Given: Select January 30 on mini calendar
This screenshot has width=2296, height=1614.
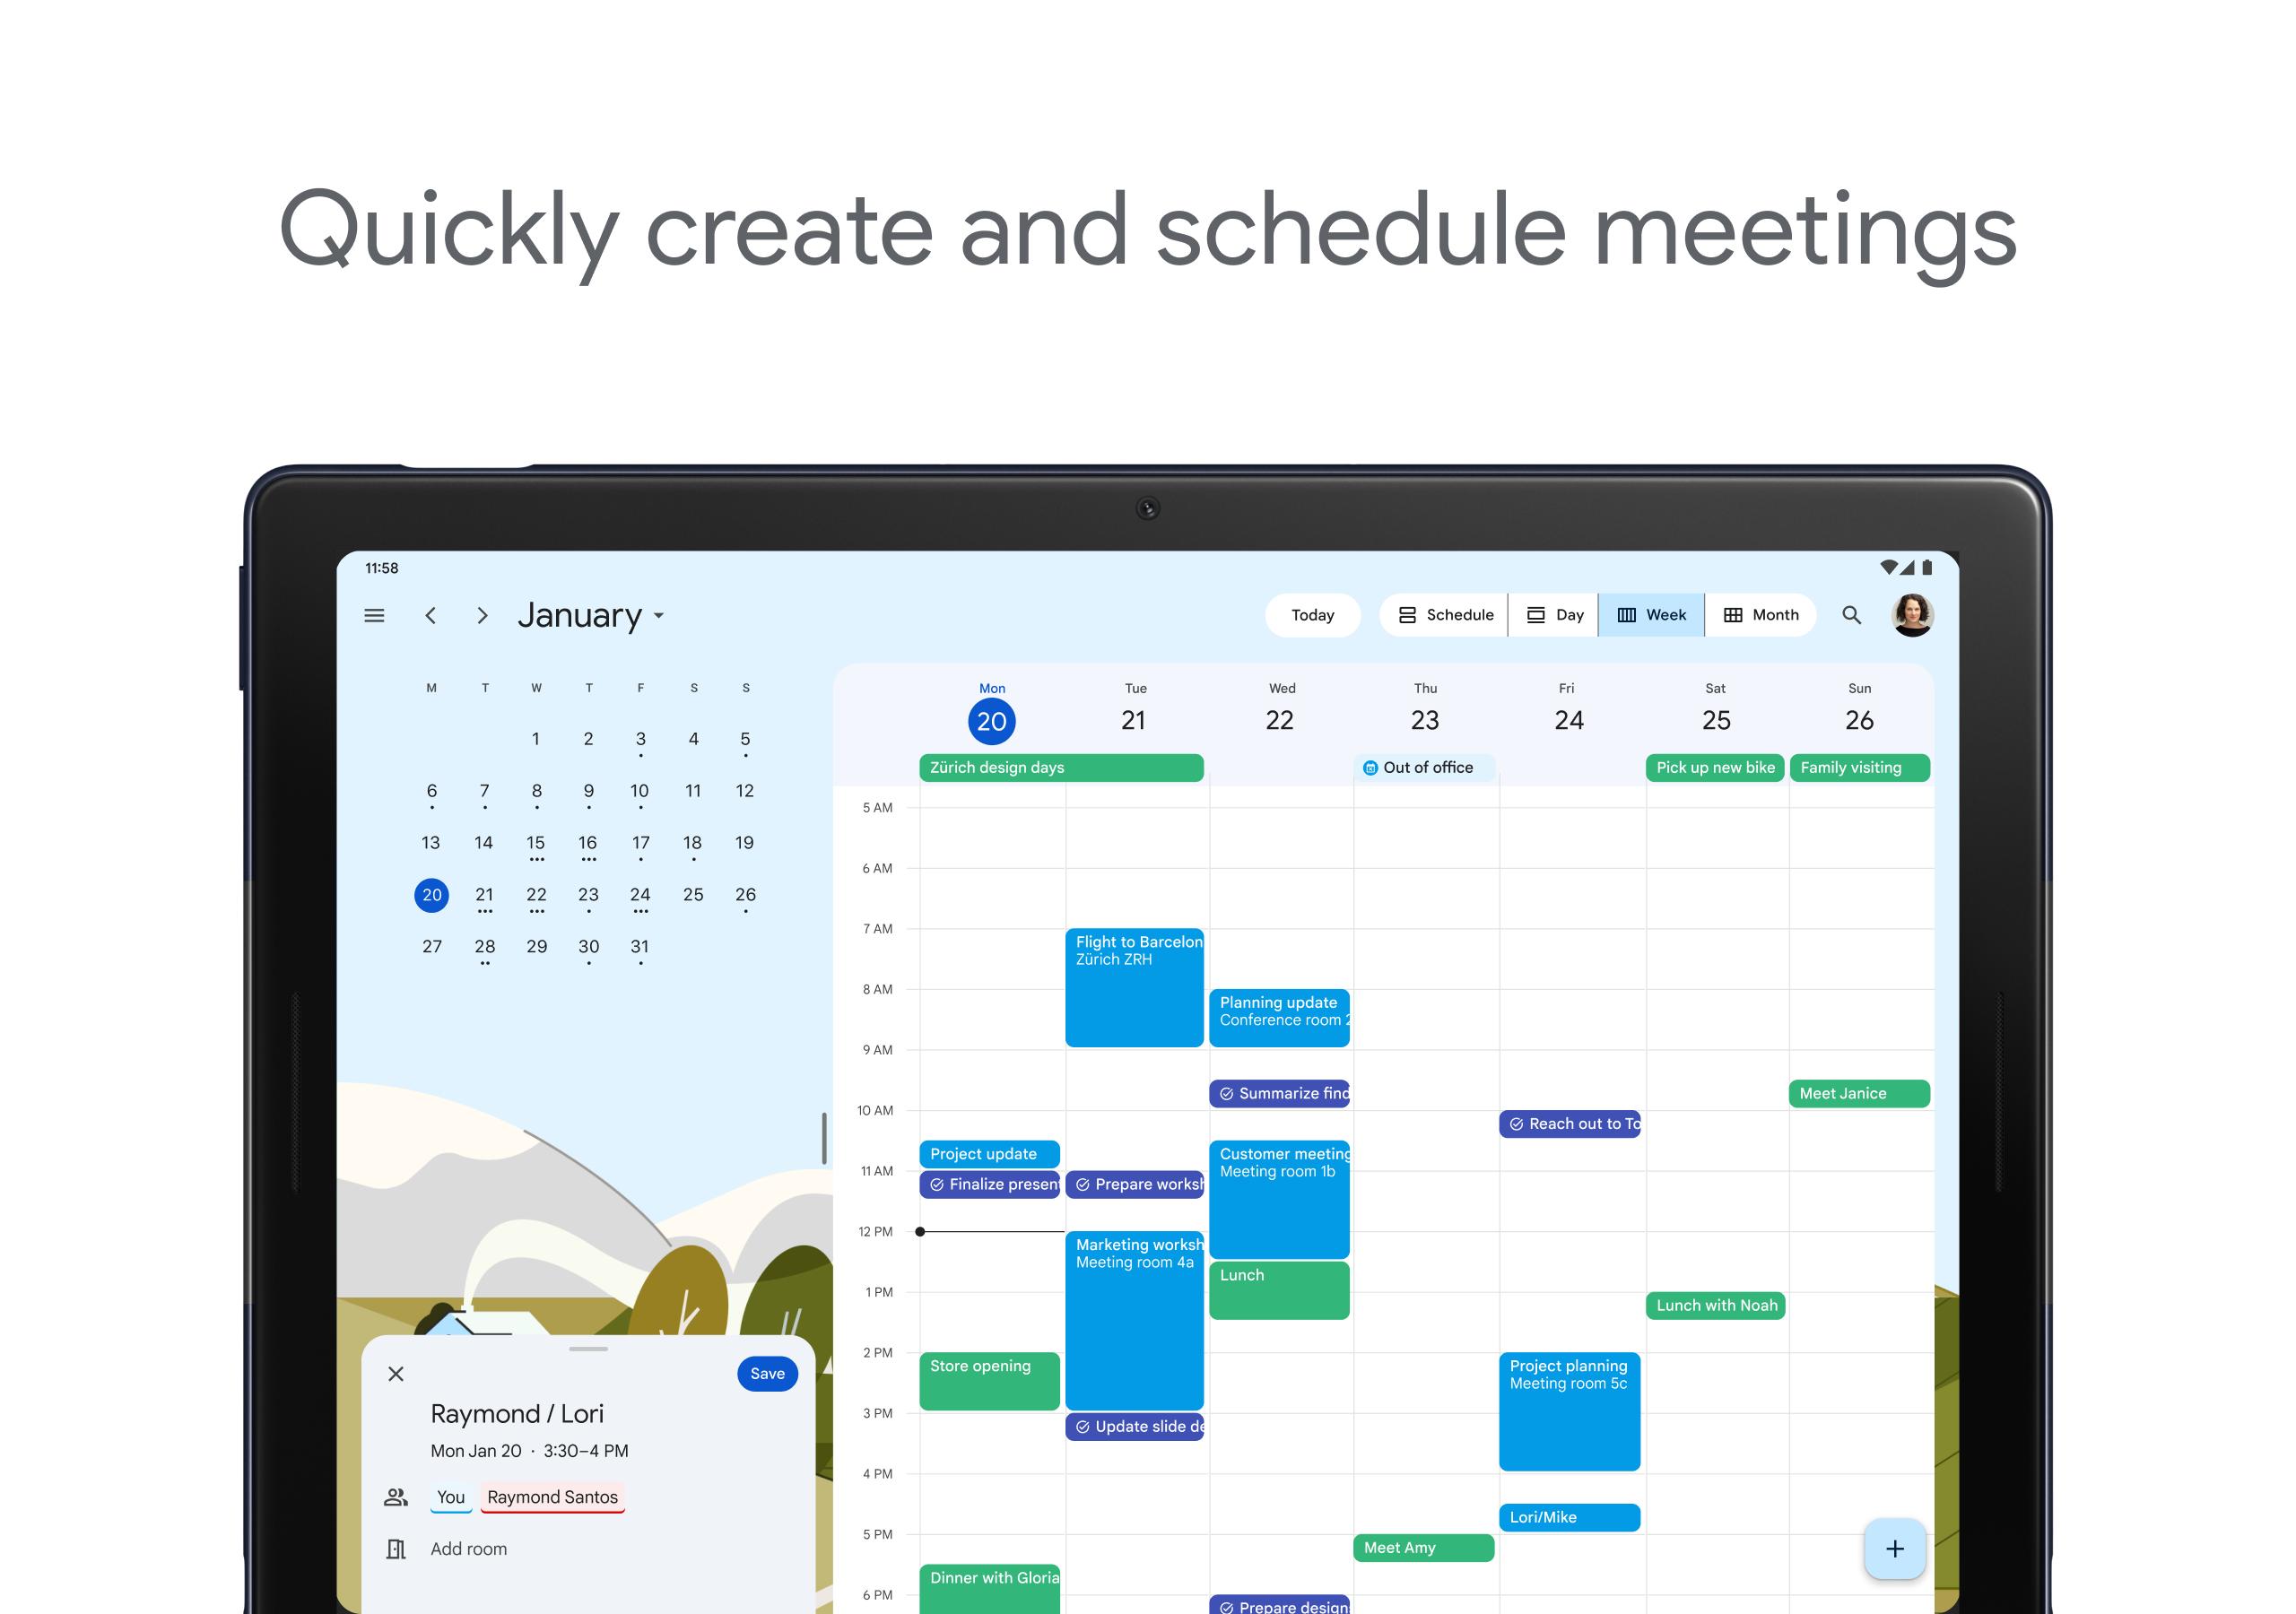Looking at the screenshot, I should click(x=589, y=947).
